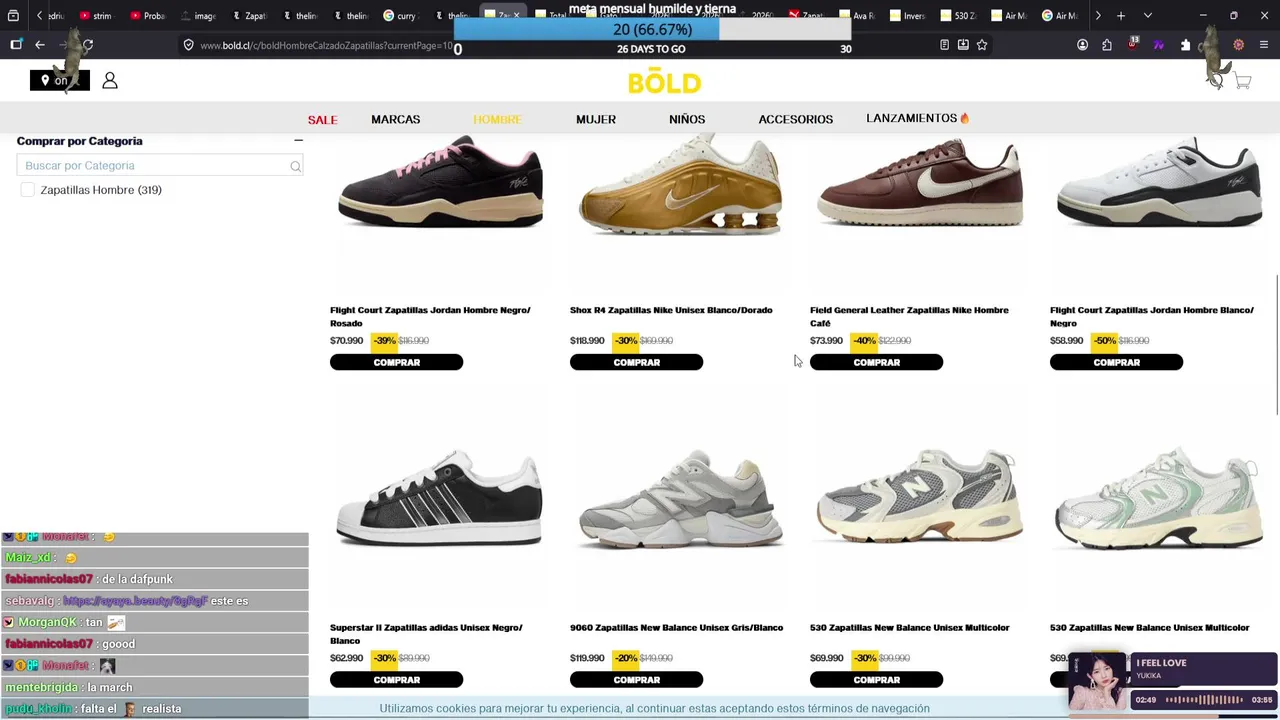Switch to the 'Invers' browser tab

(x=909, y=16)
